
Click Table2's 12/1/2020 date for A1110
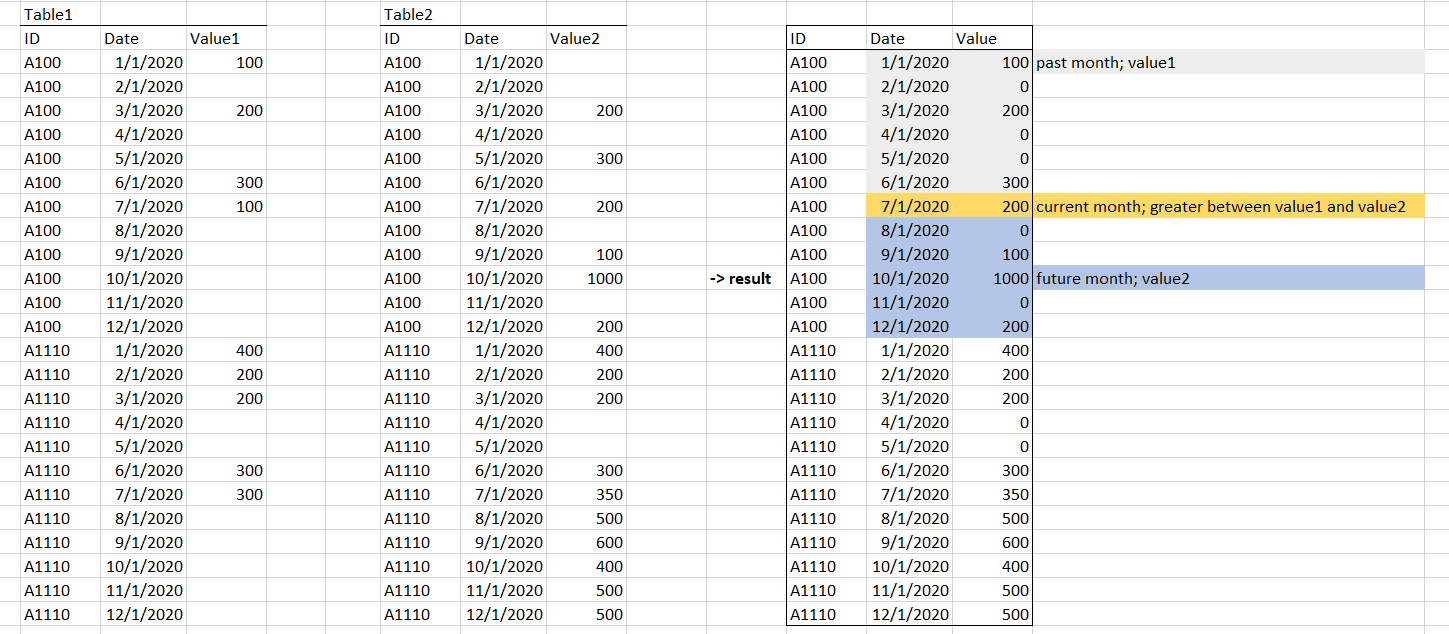coord(504,614)
